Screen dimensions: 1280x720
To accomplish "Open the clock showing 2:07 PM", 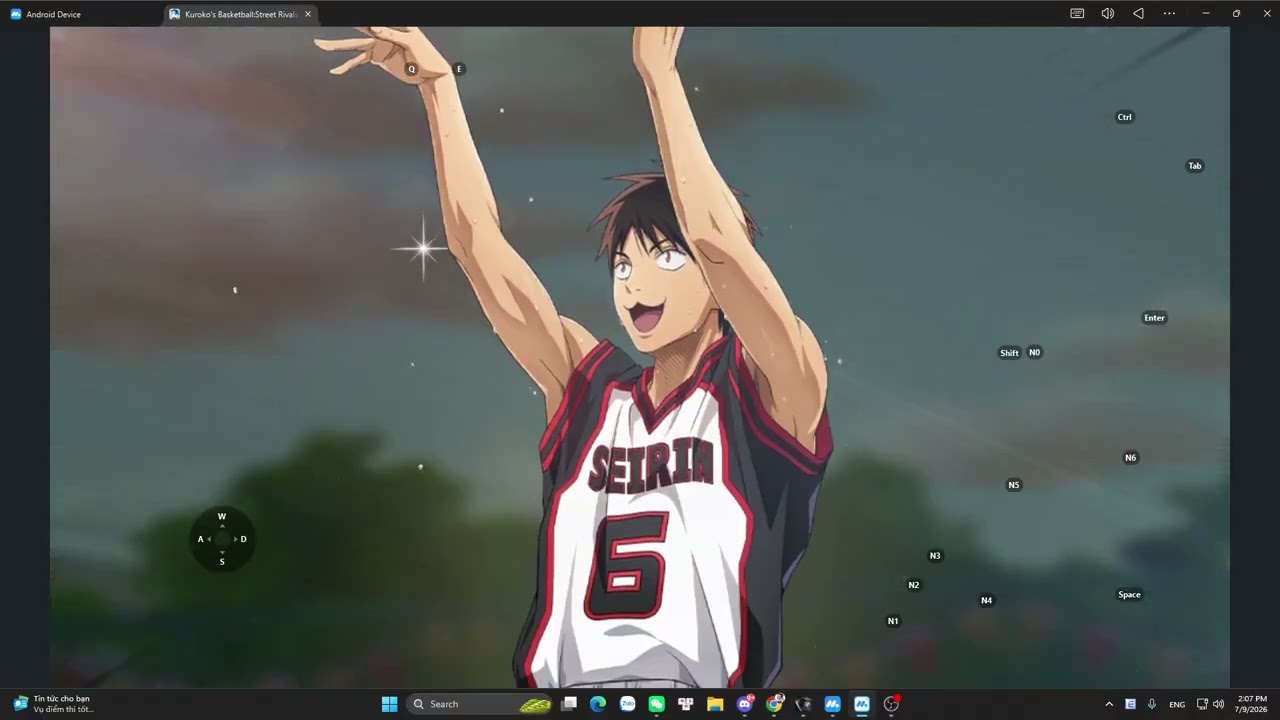I will tap(1252, 704).
